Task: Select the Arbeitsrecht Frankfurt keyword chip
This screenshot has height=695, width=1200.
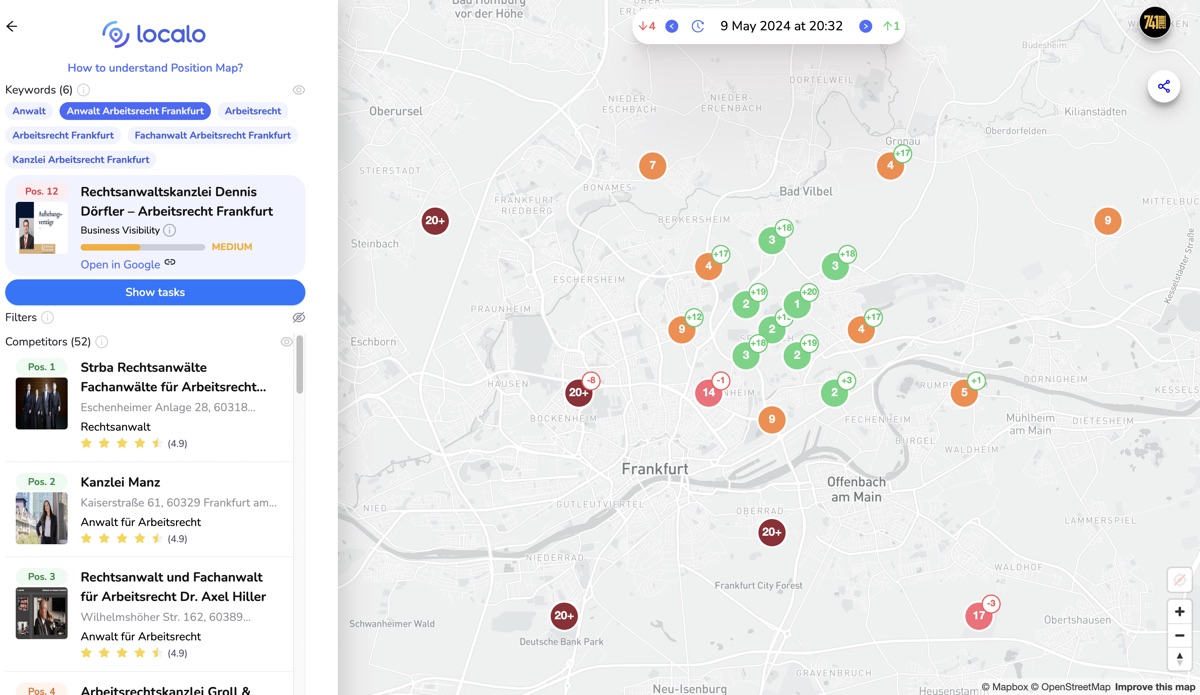Action: [x=63, y=135]
